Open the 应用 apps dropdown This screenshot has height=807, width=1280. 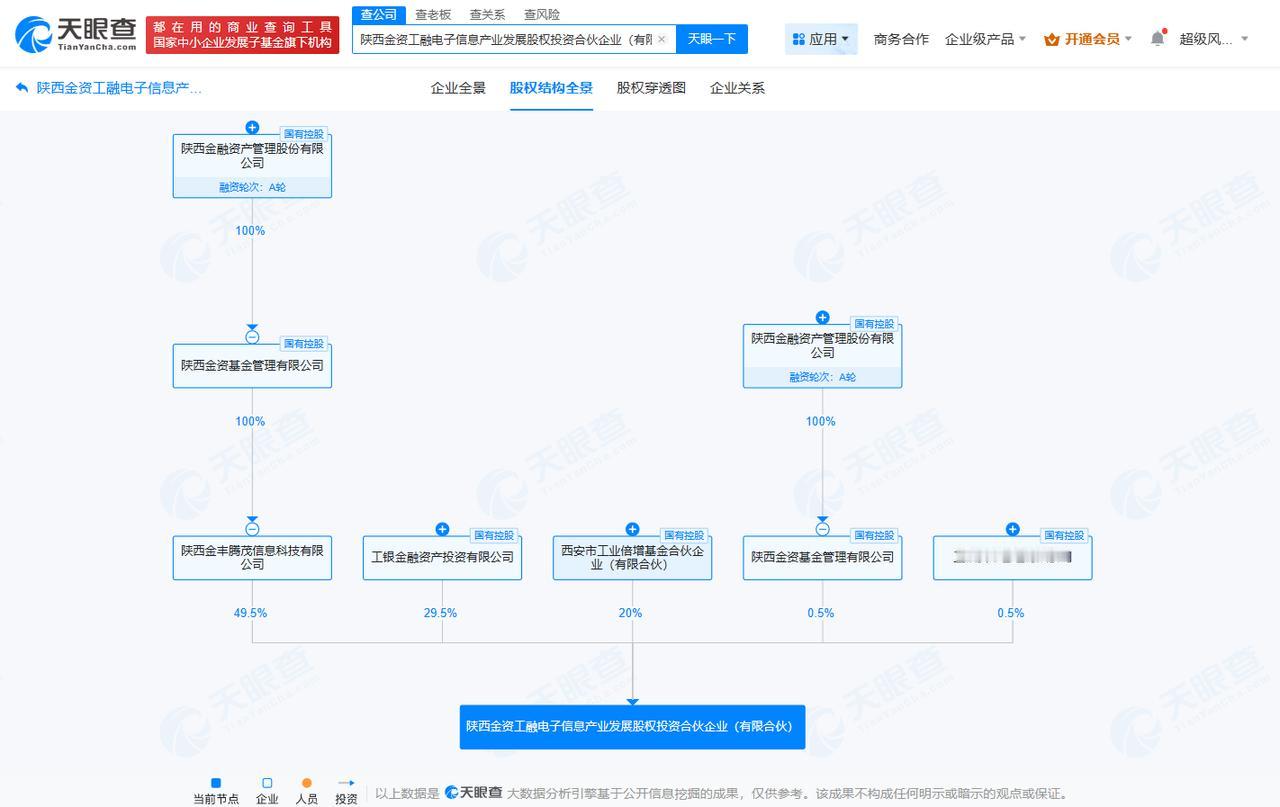[x=821, y=39]
